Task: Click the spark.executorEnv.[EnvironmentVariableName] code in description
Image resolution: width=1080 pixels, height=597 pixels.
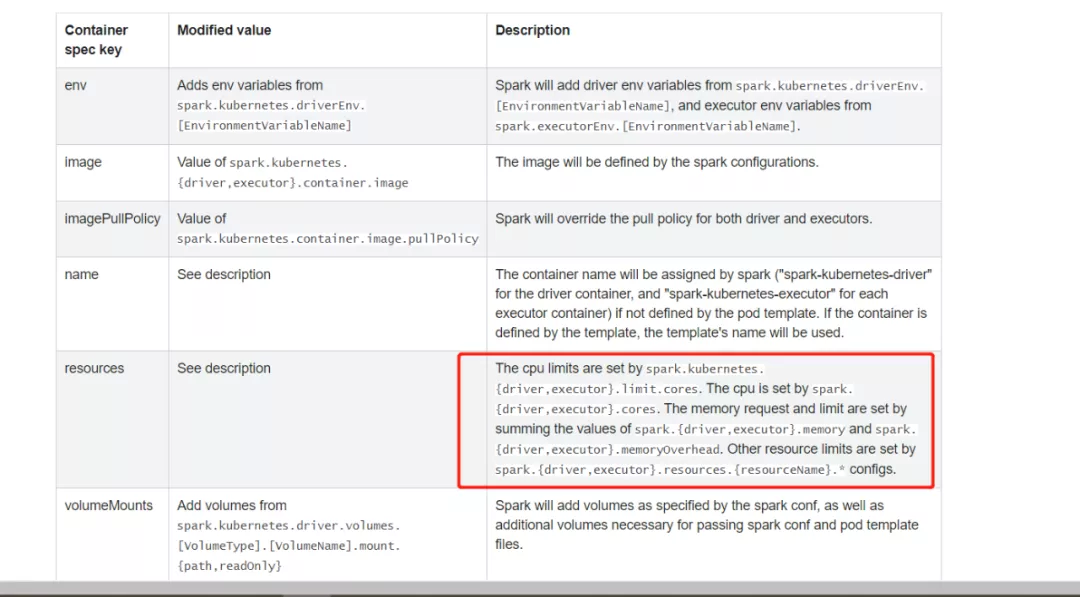Action: click(646, 127)
